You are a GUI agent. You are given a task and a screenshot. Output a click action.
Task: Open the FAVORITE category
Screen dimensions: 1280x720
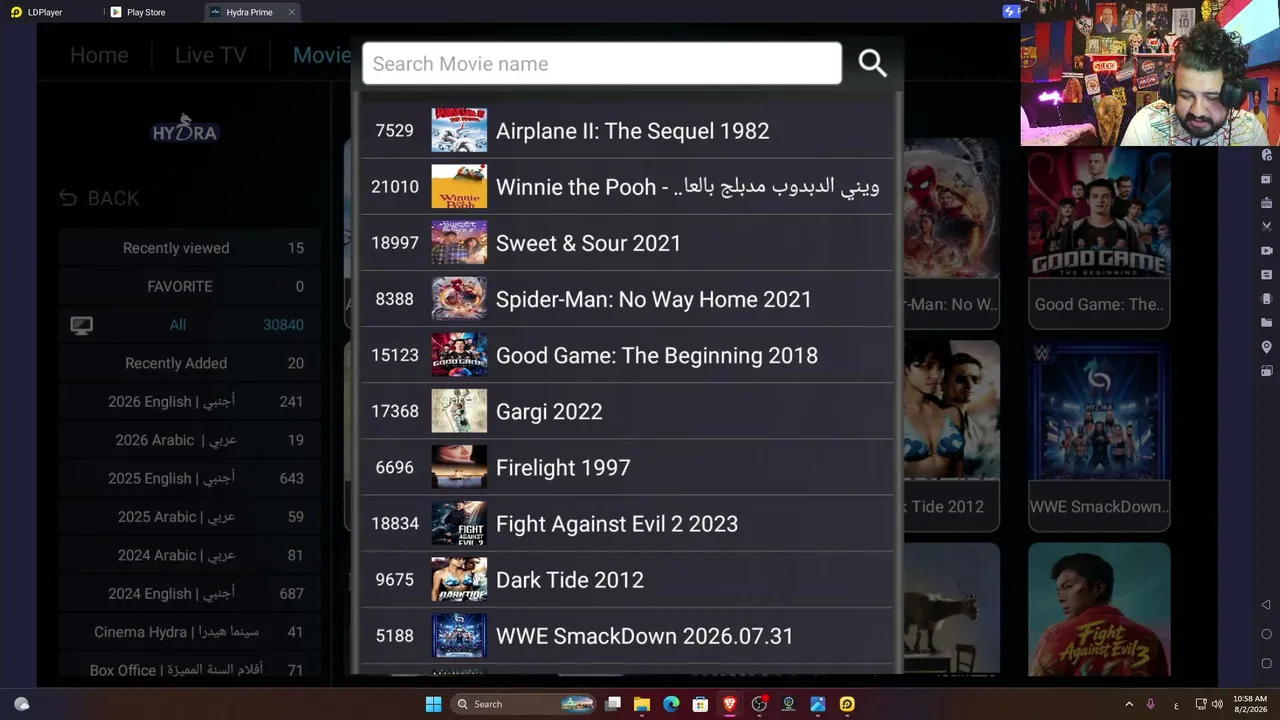pyautogui.click(x=190, y=286)
